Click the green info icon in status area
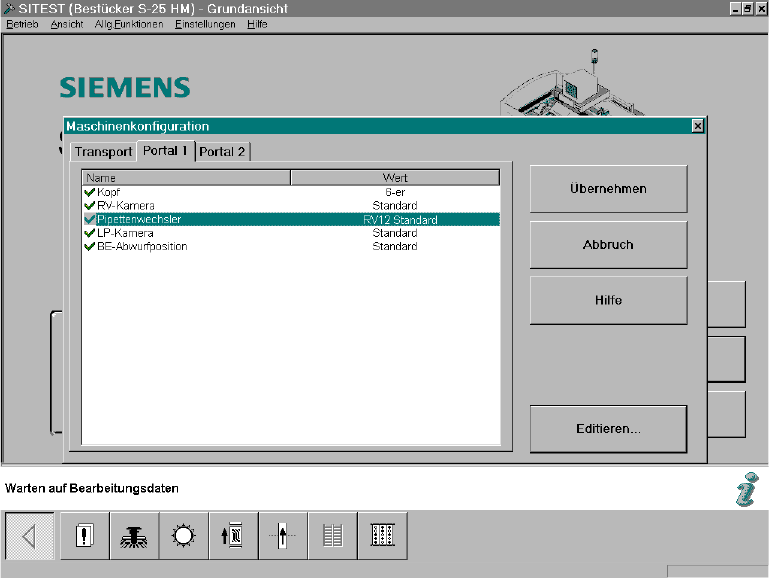Screen dimensions: 769x578 747,489
